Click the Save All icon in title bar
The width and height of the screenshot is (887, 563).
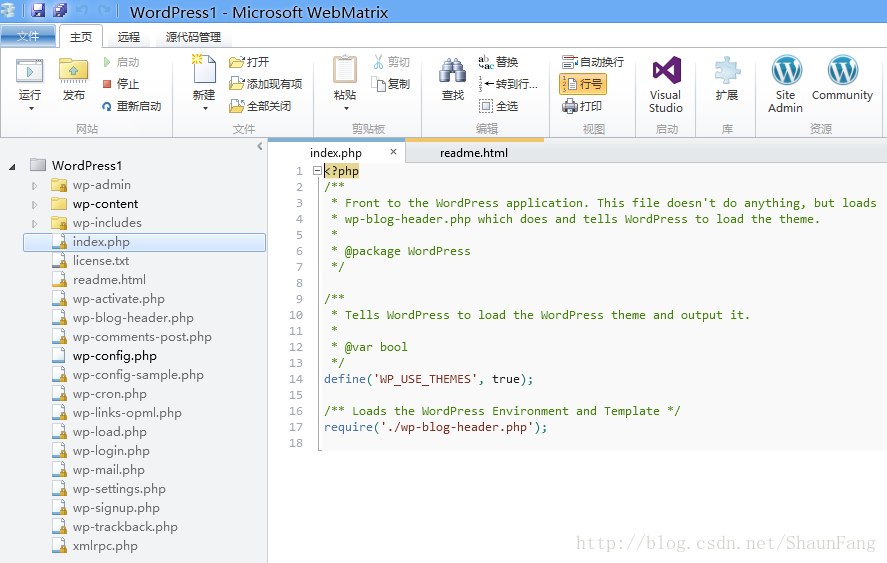[x=60, y=10]
